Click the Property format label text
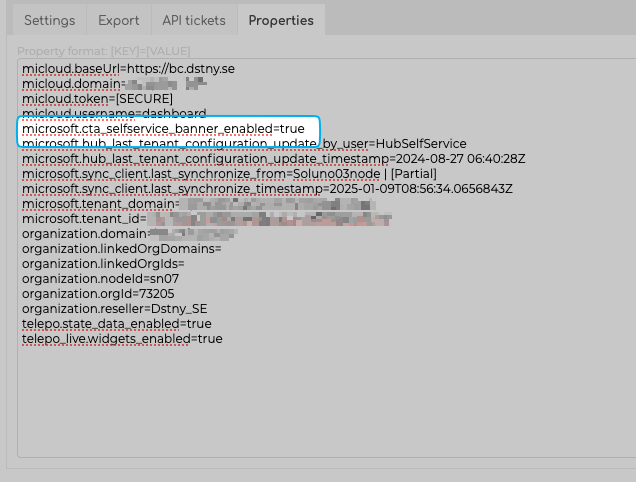636x482 pixels. click(104, 51)
